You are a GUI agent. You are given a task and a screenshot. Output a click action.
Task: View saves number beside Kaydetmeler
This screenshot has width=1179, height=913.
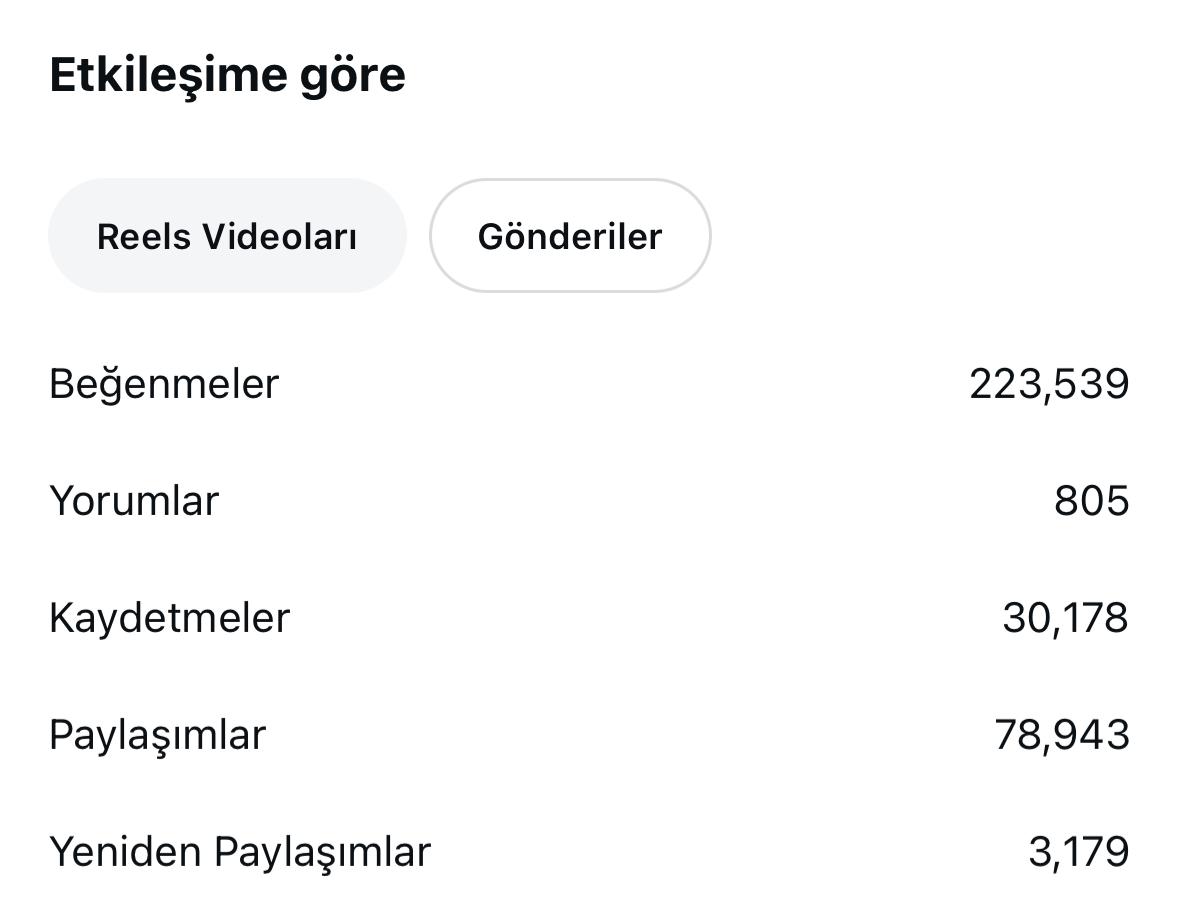1065,618
